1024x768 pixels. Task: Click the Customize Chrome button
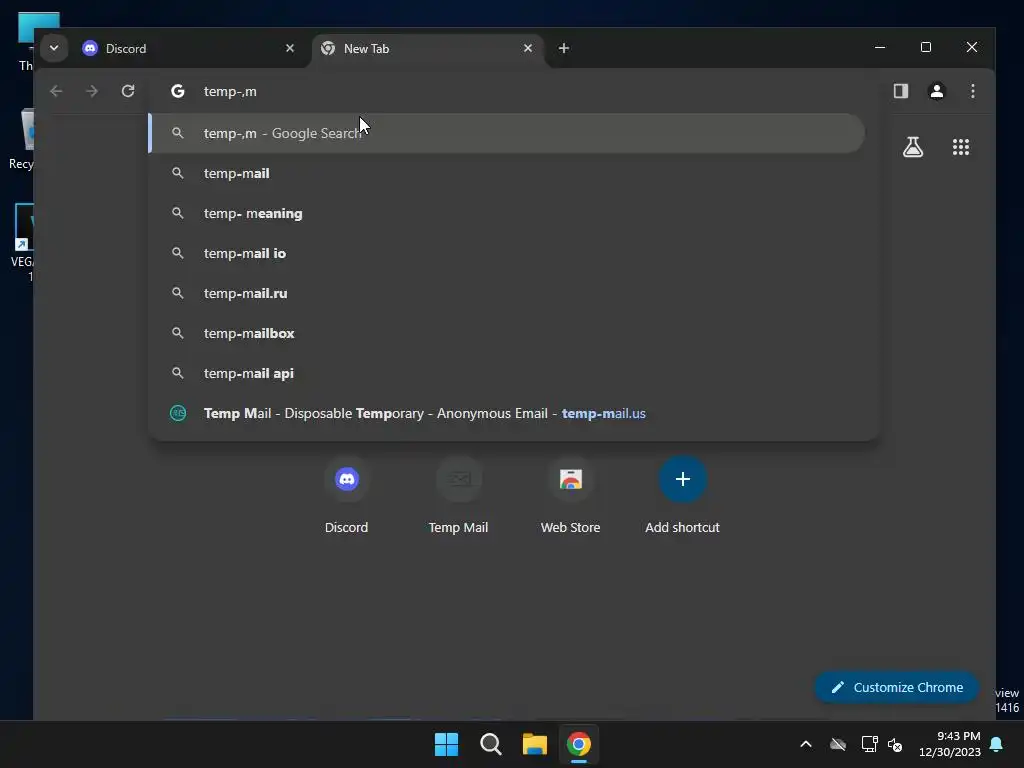click(897, 687)
